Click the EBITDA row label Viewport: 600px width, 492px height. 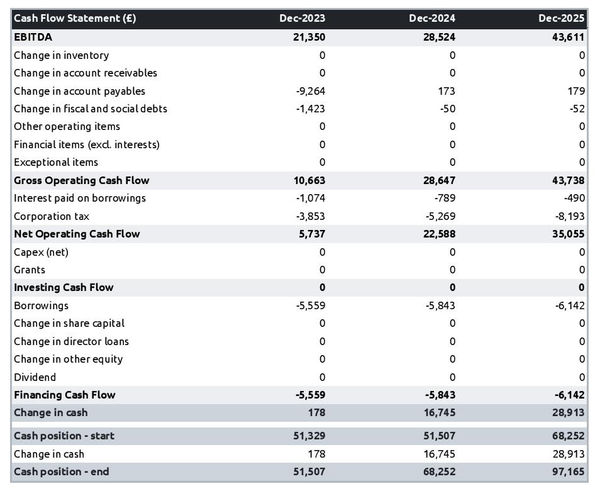pos(33,37)
